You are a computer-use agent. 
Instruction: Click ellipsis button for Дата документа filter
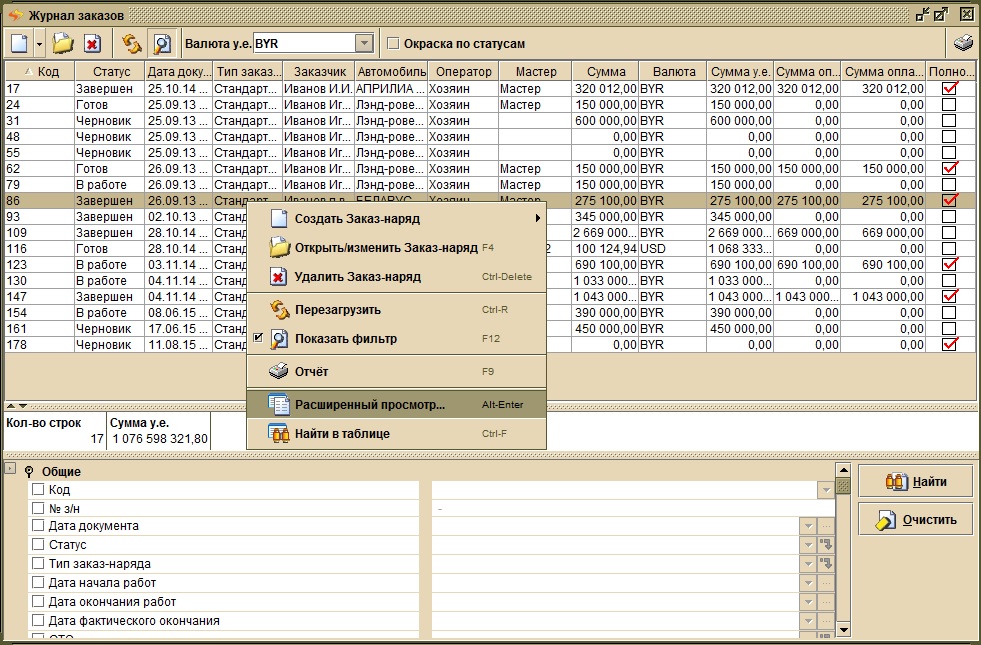[826, 527]
